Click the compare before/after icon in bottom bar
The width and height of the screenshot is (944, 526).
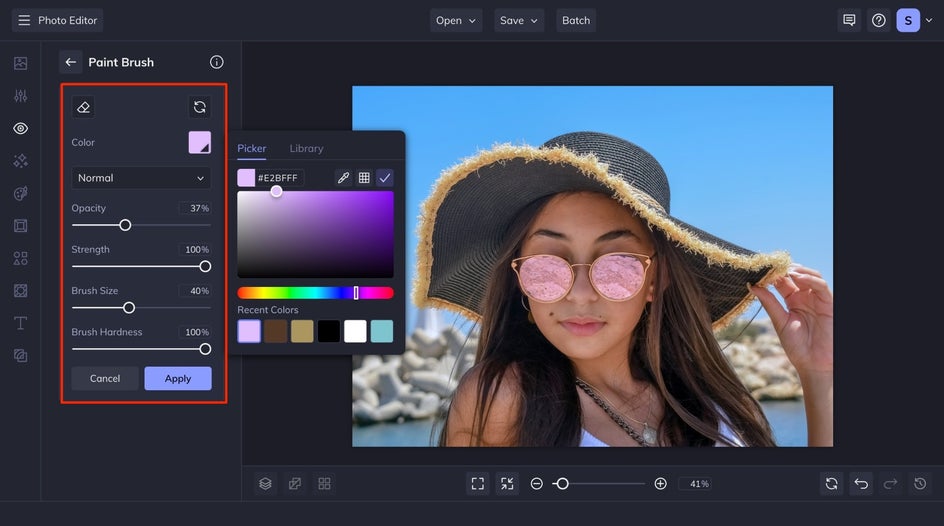point(295,484)
